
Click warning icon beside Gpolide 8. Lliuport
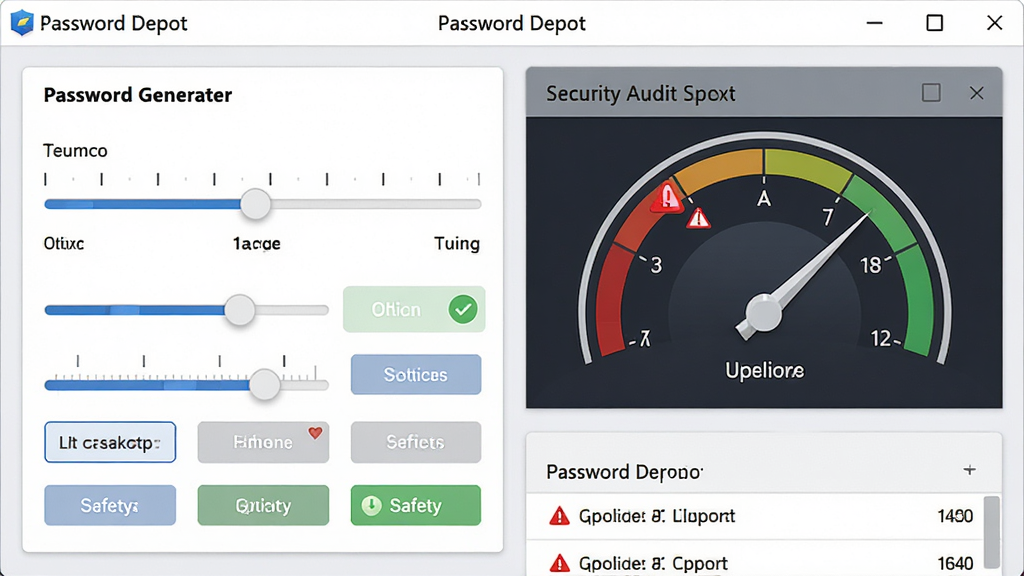(559, 516)
